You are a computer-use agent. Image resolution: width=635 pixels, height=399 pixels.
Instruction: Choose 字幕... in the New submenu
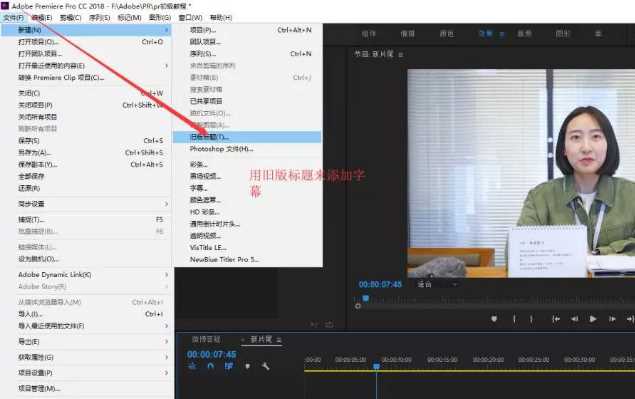248,188
